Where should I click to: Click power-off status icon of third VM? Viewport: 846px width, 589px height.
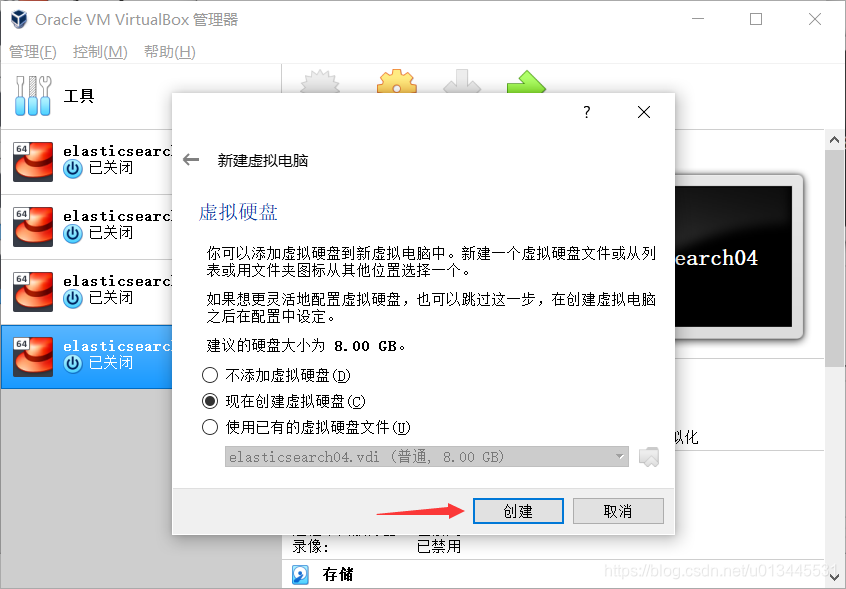click(x=72, y=298)
